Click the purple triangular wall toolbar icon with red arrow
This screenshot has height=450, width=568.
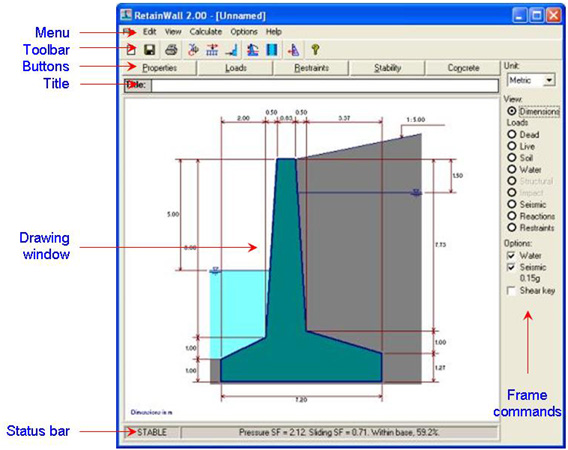pos(293,50)
